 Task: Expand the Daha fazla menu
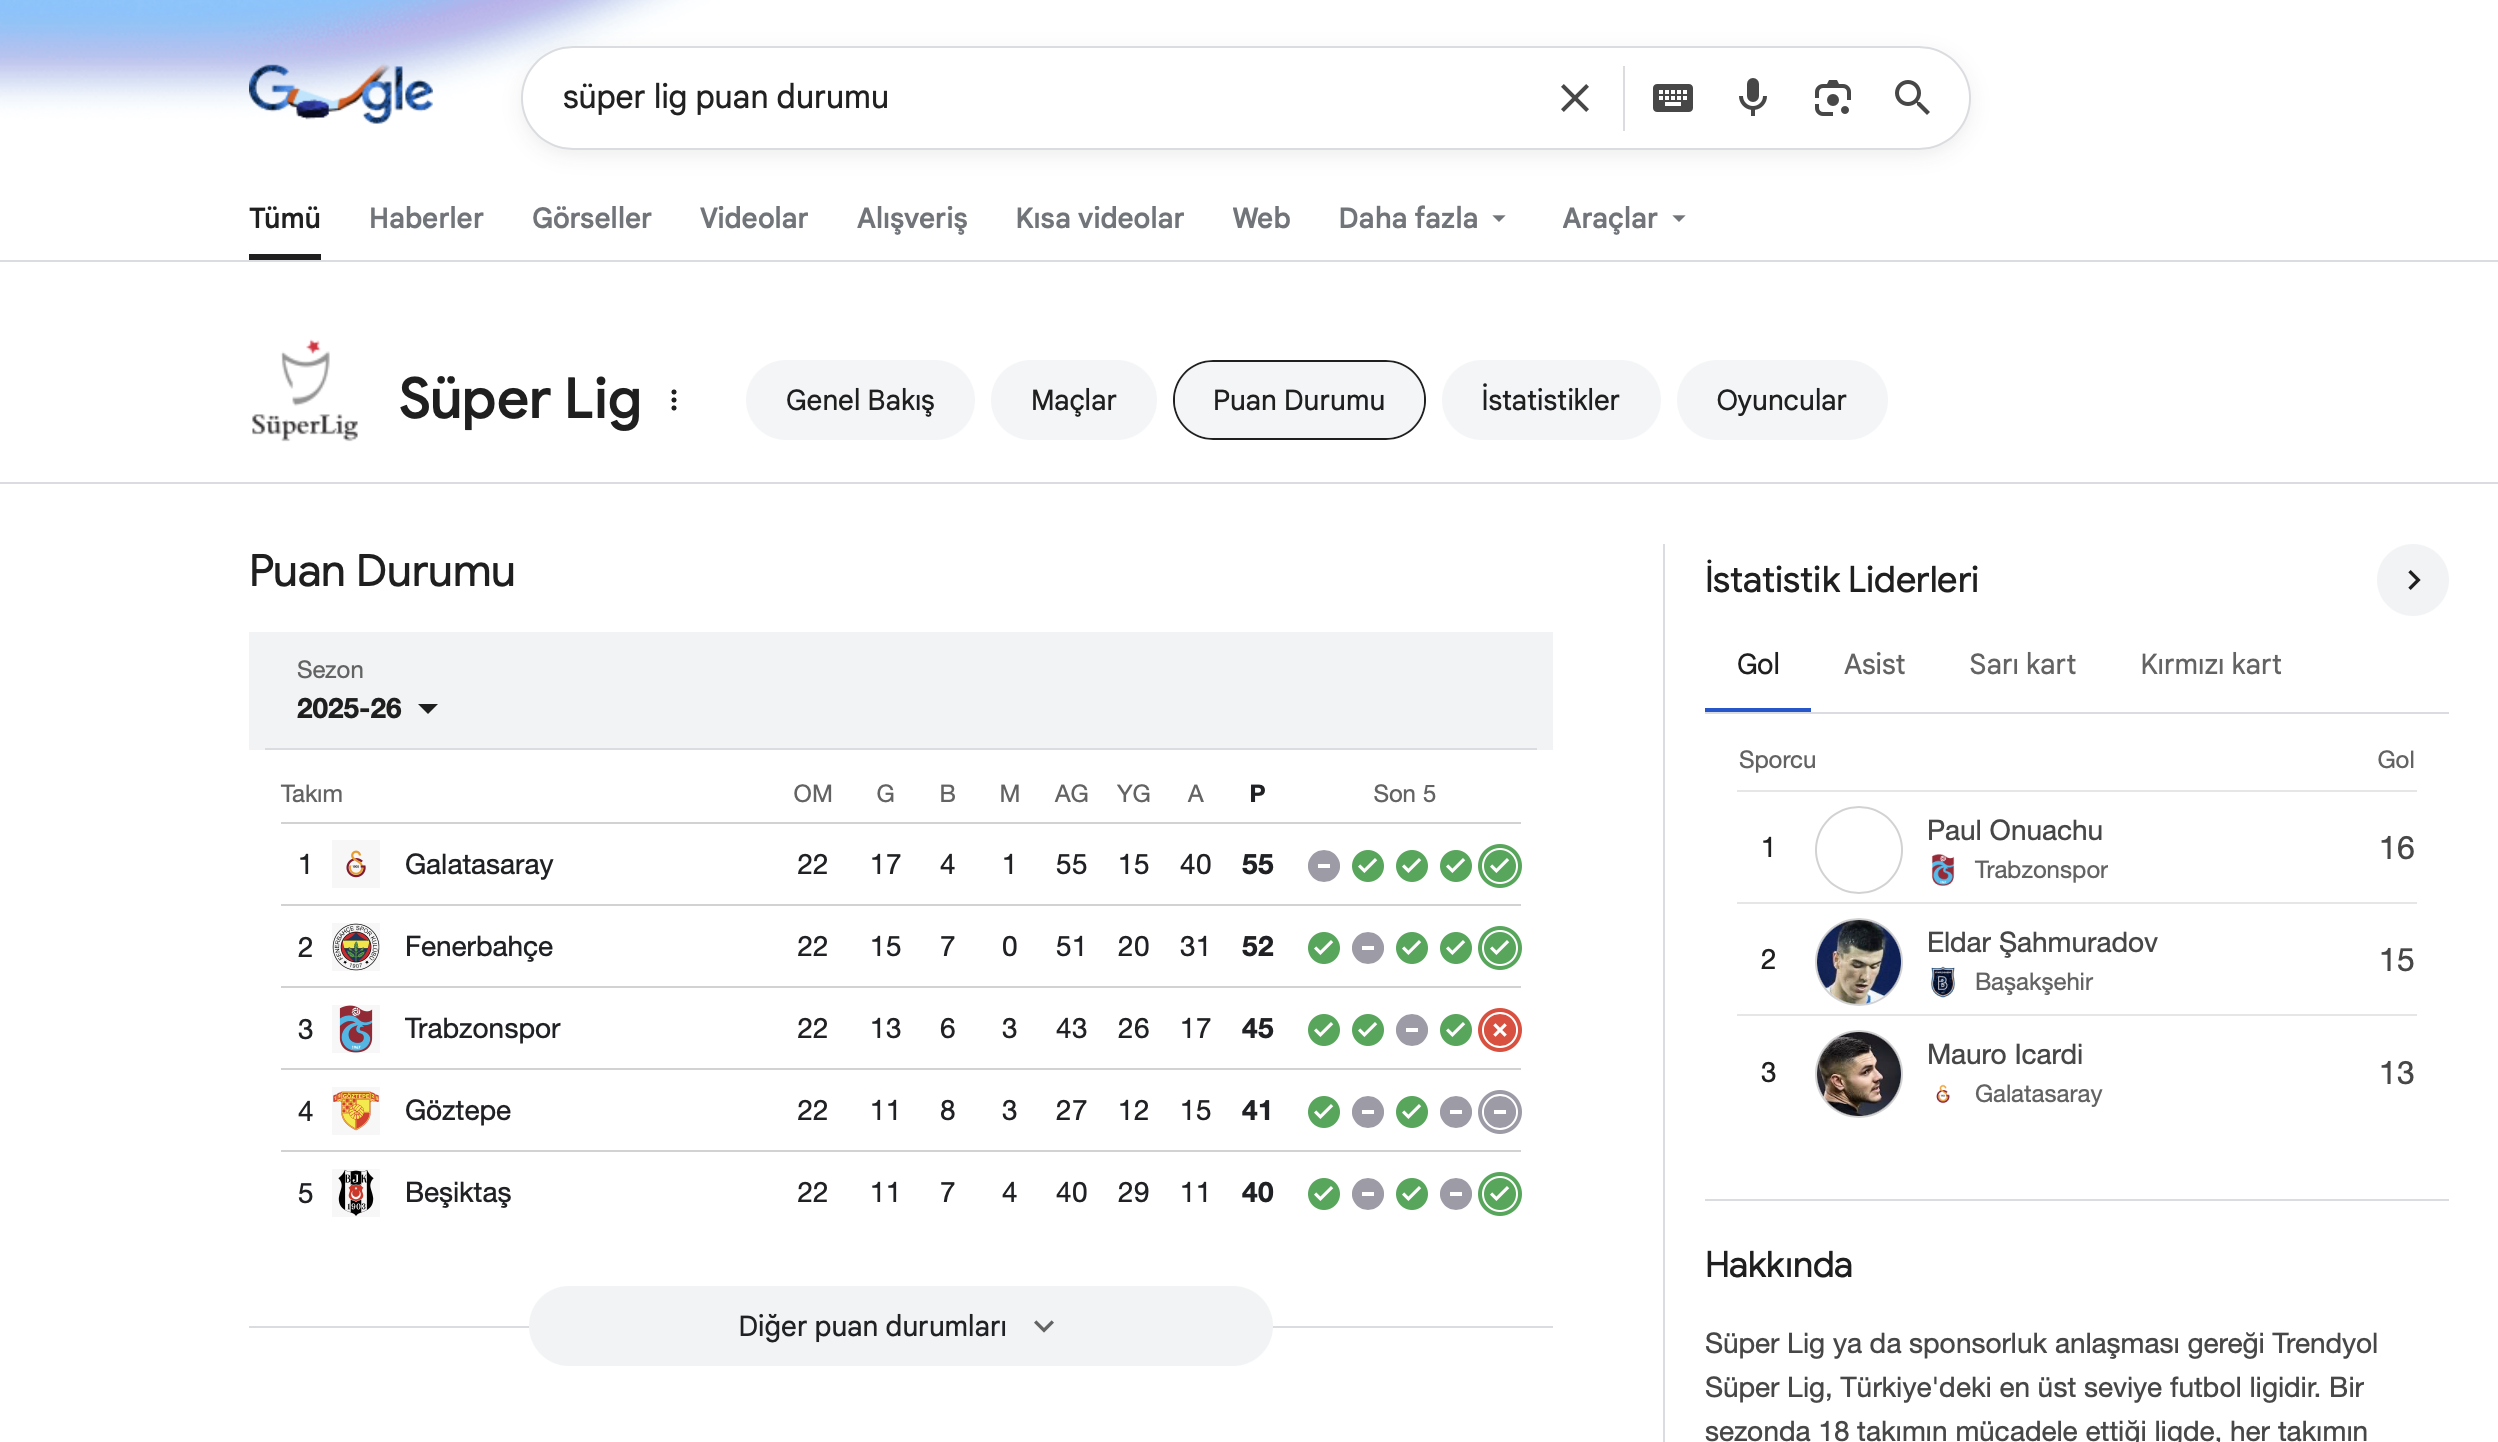(1422, 218)
